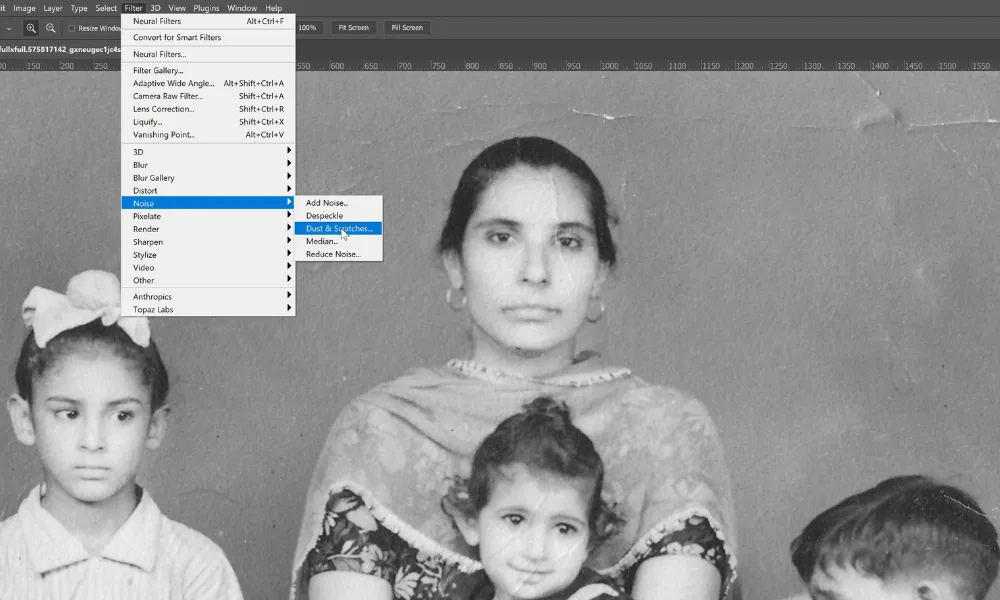Open tool preset dropdown arrow in options bar
This screenshot has width=1000, height=600.
[8, 28]
